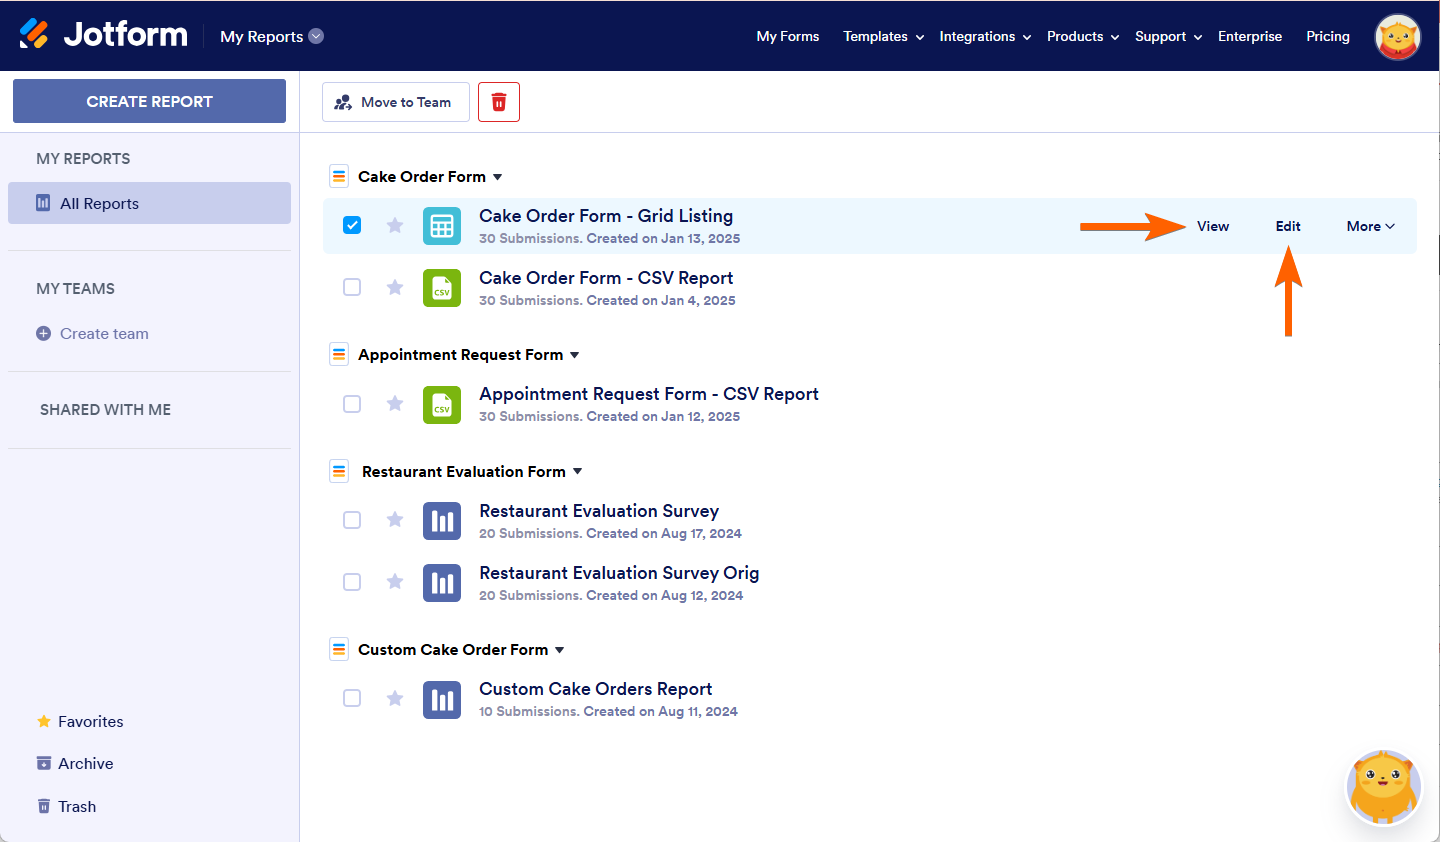The width and height of the screenshot is (1440, 842).
Task: Click the bar chart icon for Custom Cake Orders Report
Action: (x=441, y=698)
